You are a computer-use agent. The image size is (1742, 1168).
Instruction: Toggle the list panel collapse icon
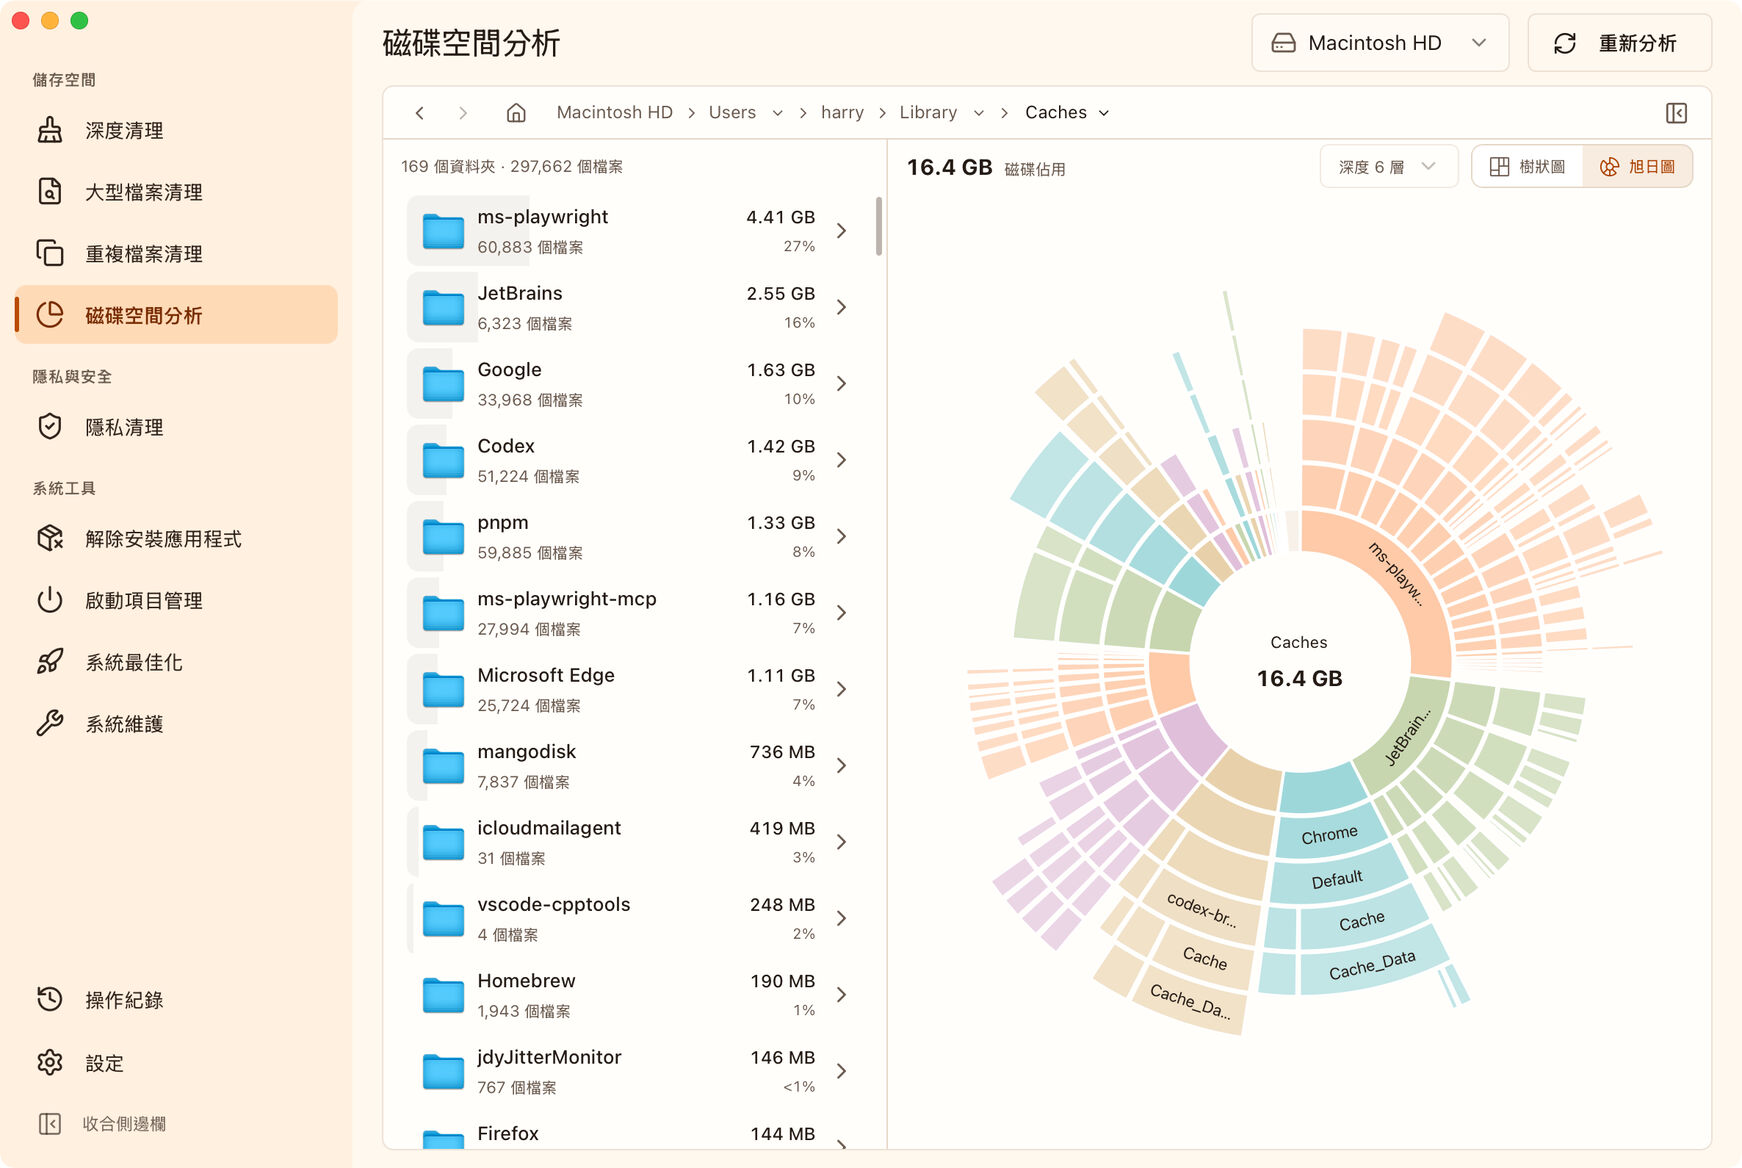[x=1677, y=113]
